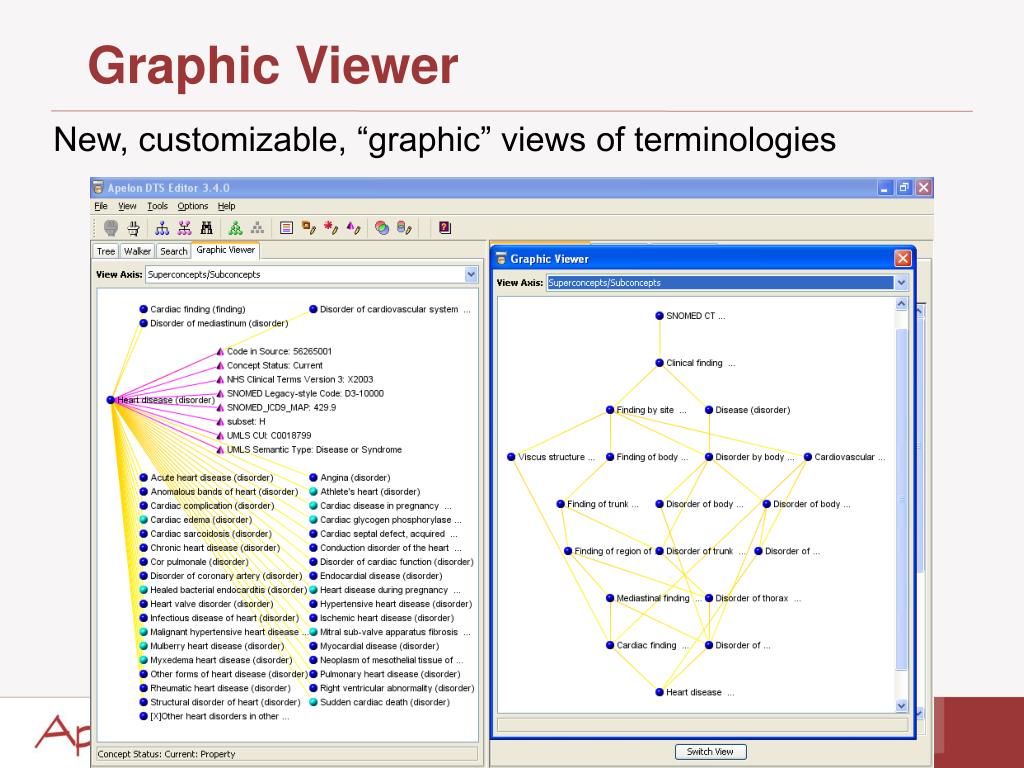Click the Graphic Viewer dialog title icon
Image resolution: width=1024 pixels, height=768 pixels.
502,259
